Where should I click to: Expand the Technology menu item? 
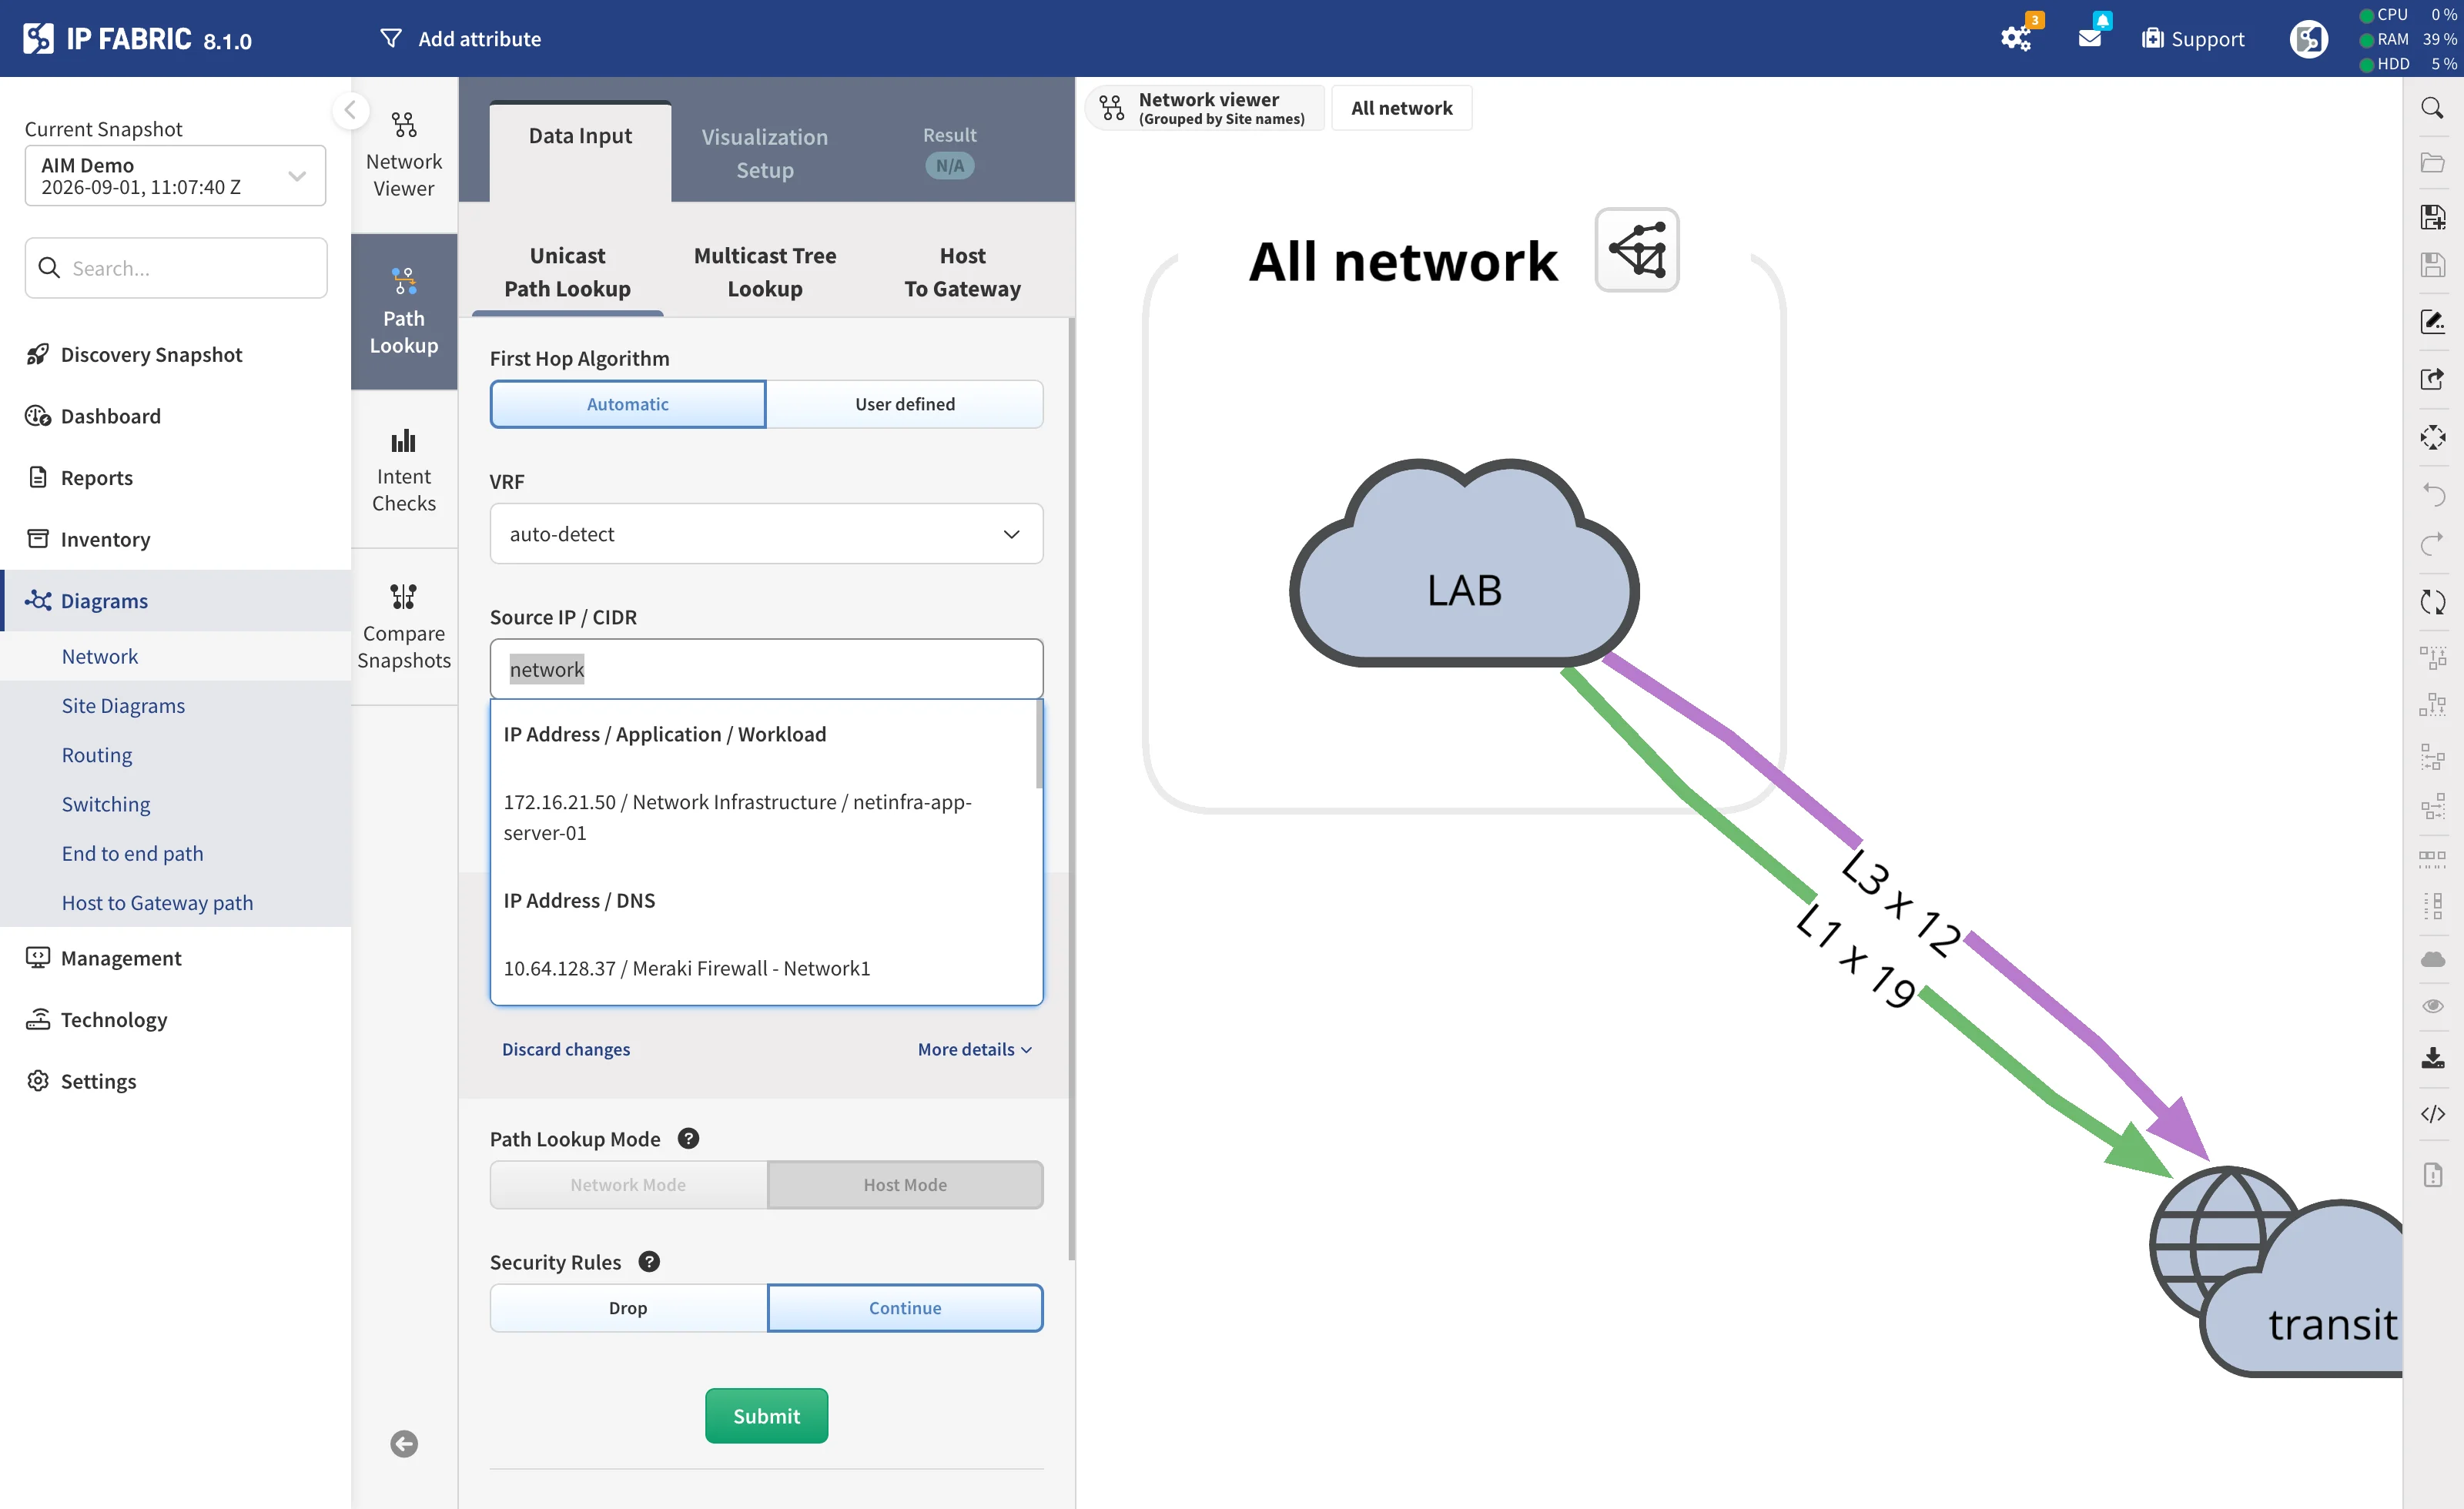[x=176, y=1019]
